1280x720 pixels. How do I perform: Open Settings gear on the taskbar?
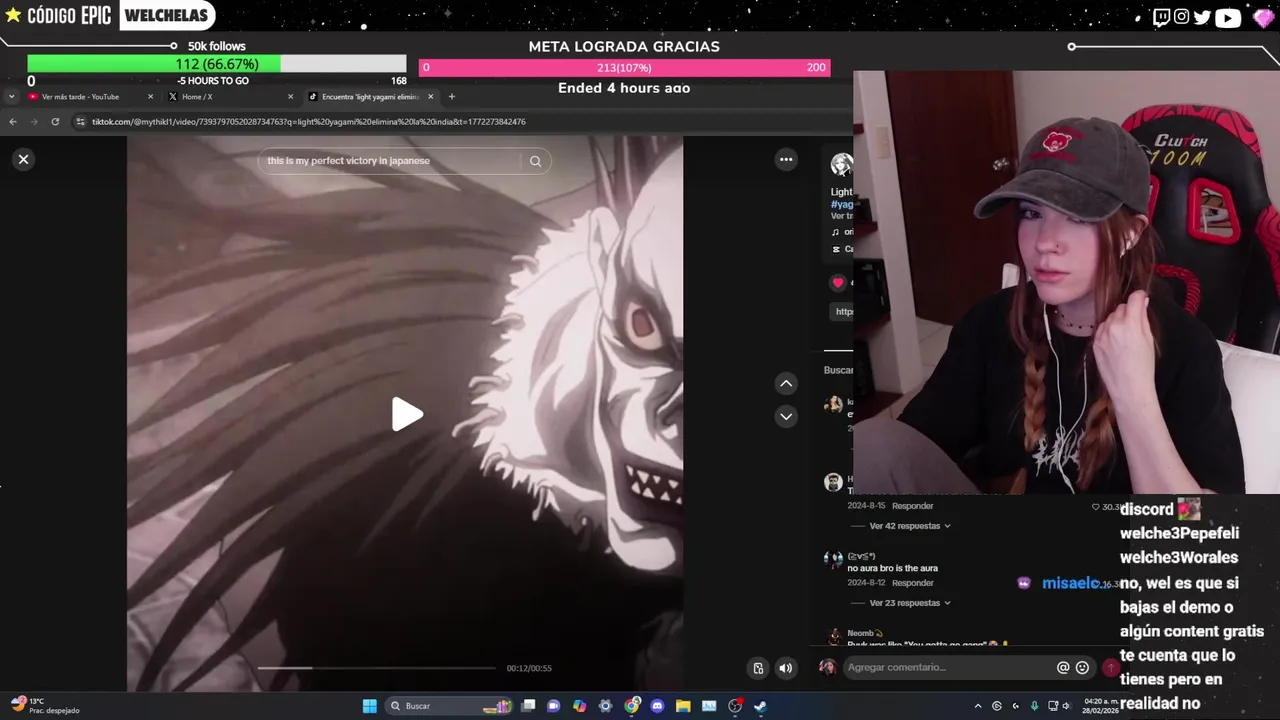[x=605, y=706]
